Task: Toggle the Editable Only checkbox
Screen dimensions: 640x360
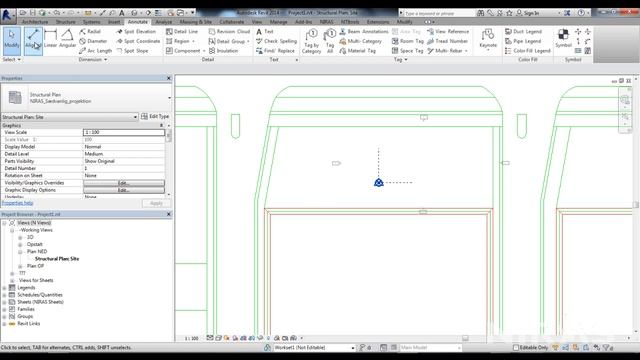Action: coord(516,348)
